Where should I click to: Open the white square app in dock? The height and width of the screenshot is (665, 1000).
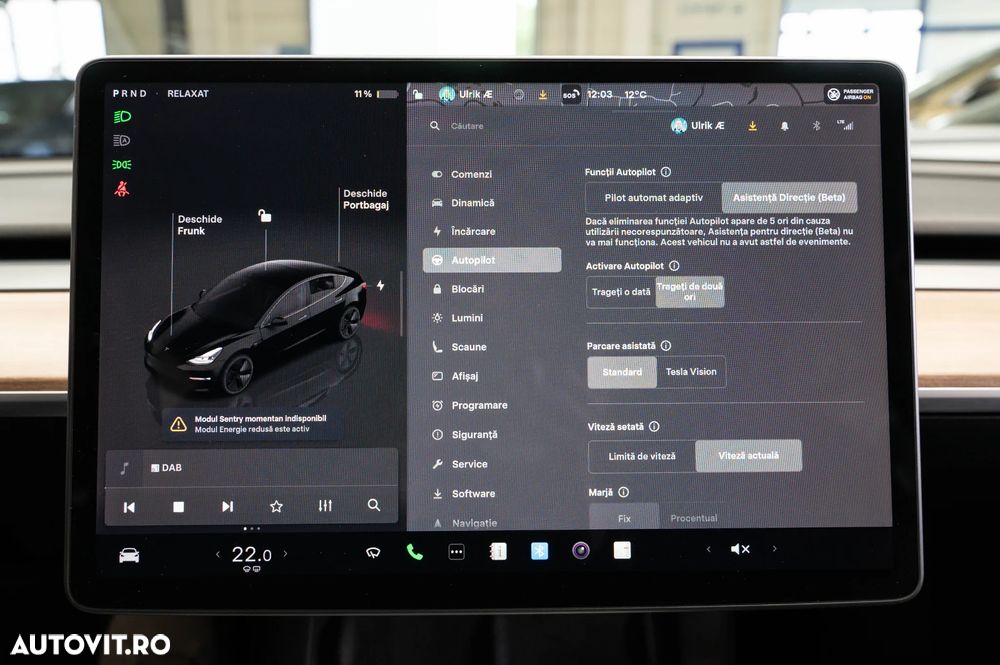(622, 550)
